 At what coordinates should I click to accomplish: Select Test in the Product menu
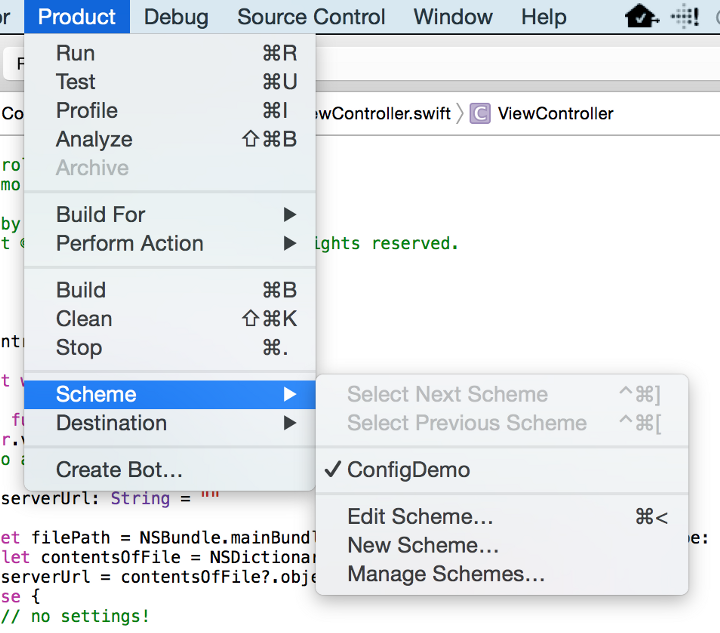pos(76,82)
